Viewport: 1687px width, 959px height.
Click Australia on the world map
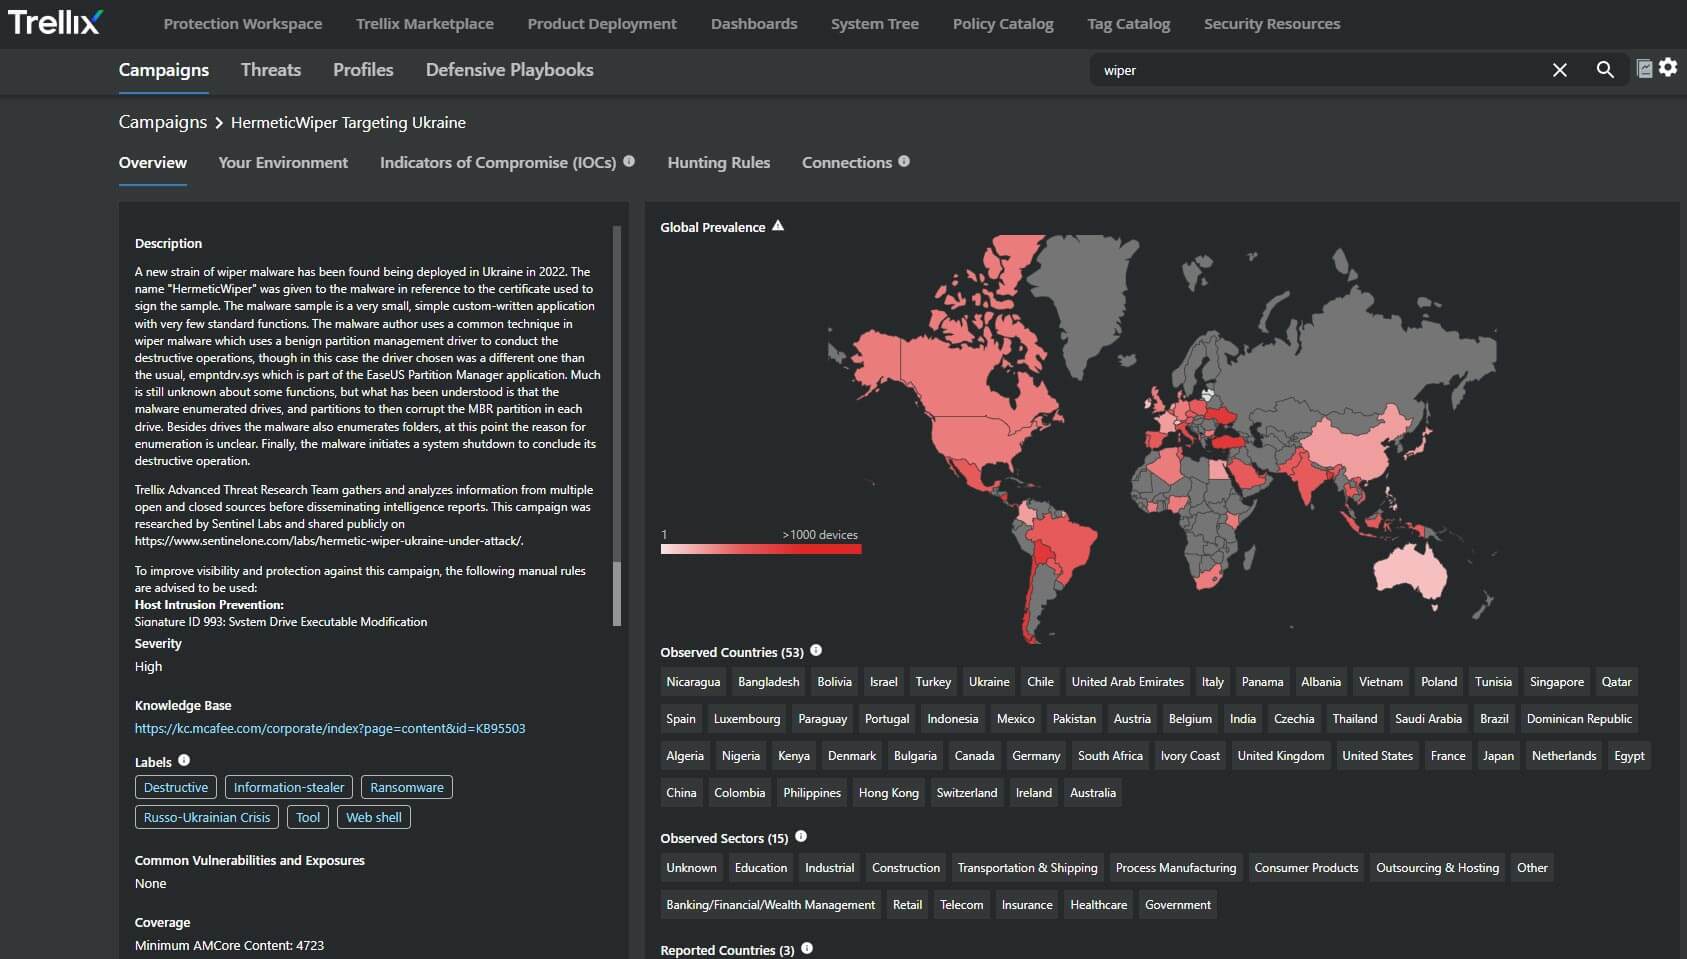[1410, 573]
